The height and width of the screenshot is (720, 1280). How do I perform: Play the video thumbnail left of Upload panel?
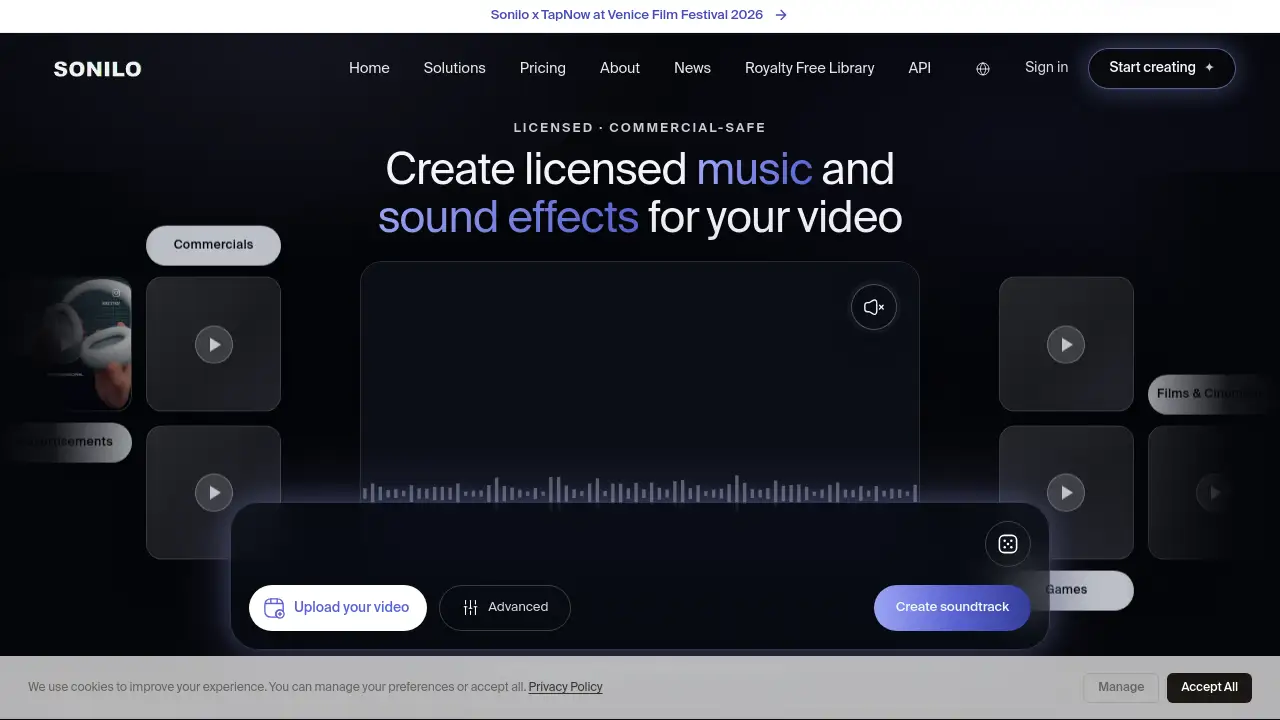click(214, 492)
